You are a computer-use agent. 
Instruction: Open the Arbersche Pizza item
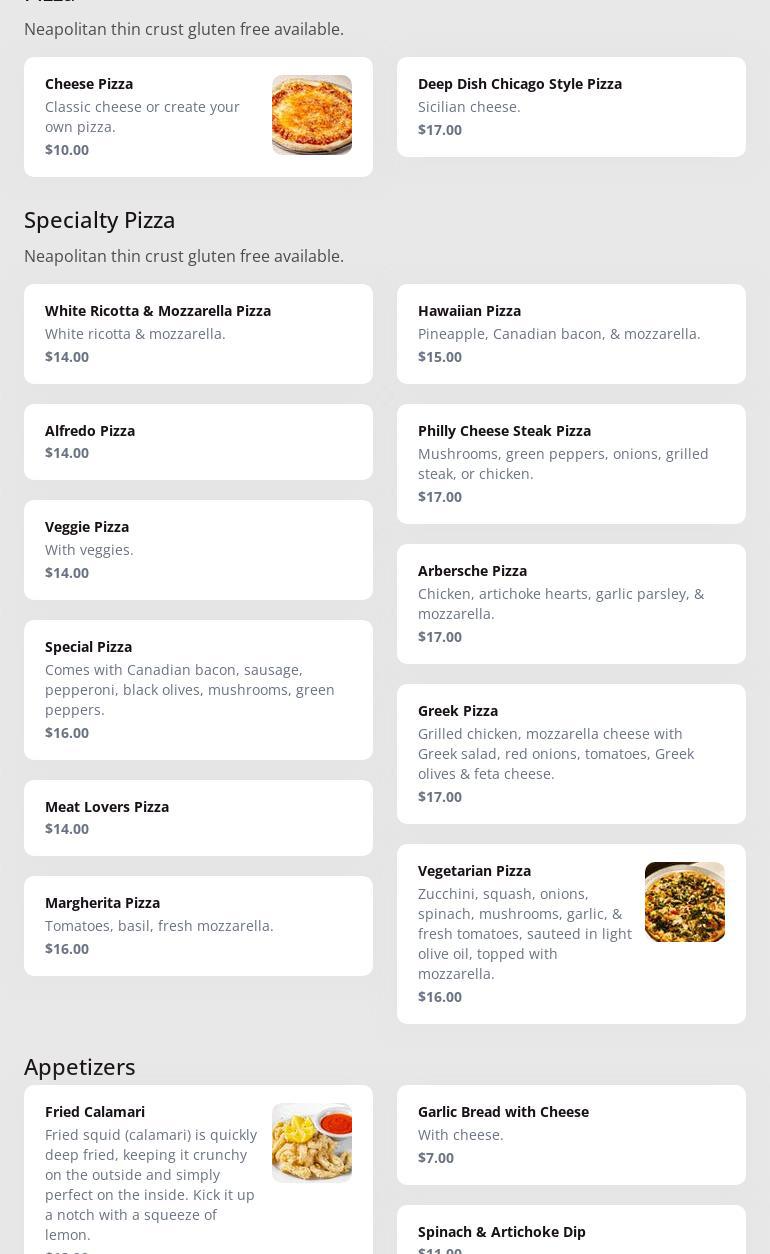[570, 603]
